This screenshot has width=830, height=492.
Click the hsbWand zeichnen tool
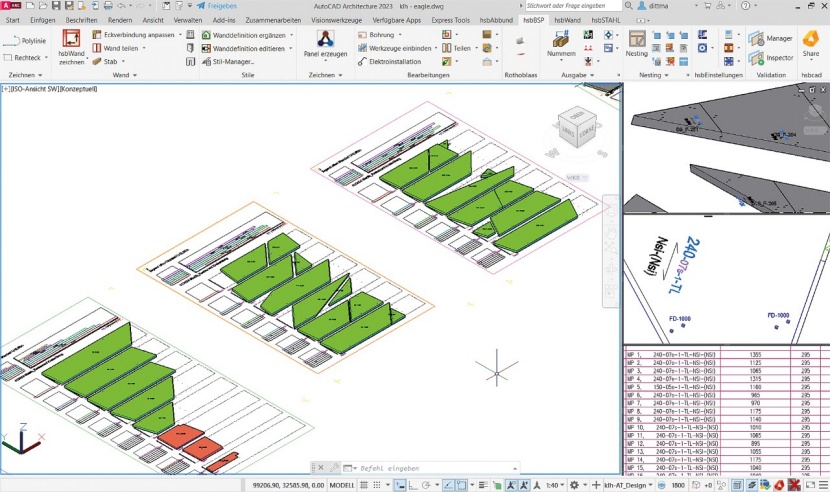click(x=72, y=46)
